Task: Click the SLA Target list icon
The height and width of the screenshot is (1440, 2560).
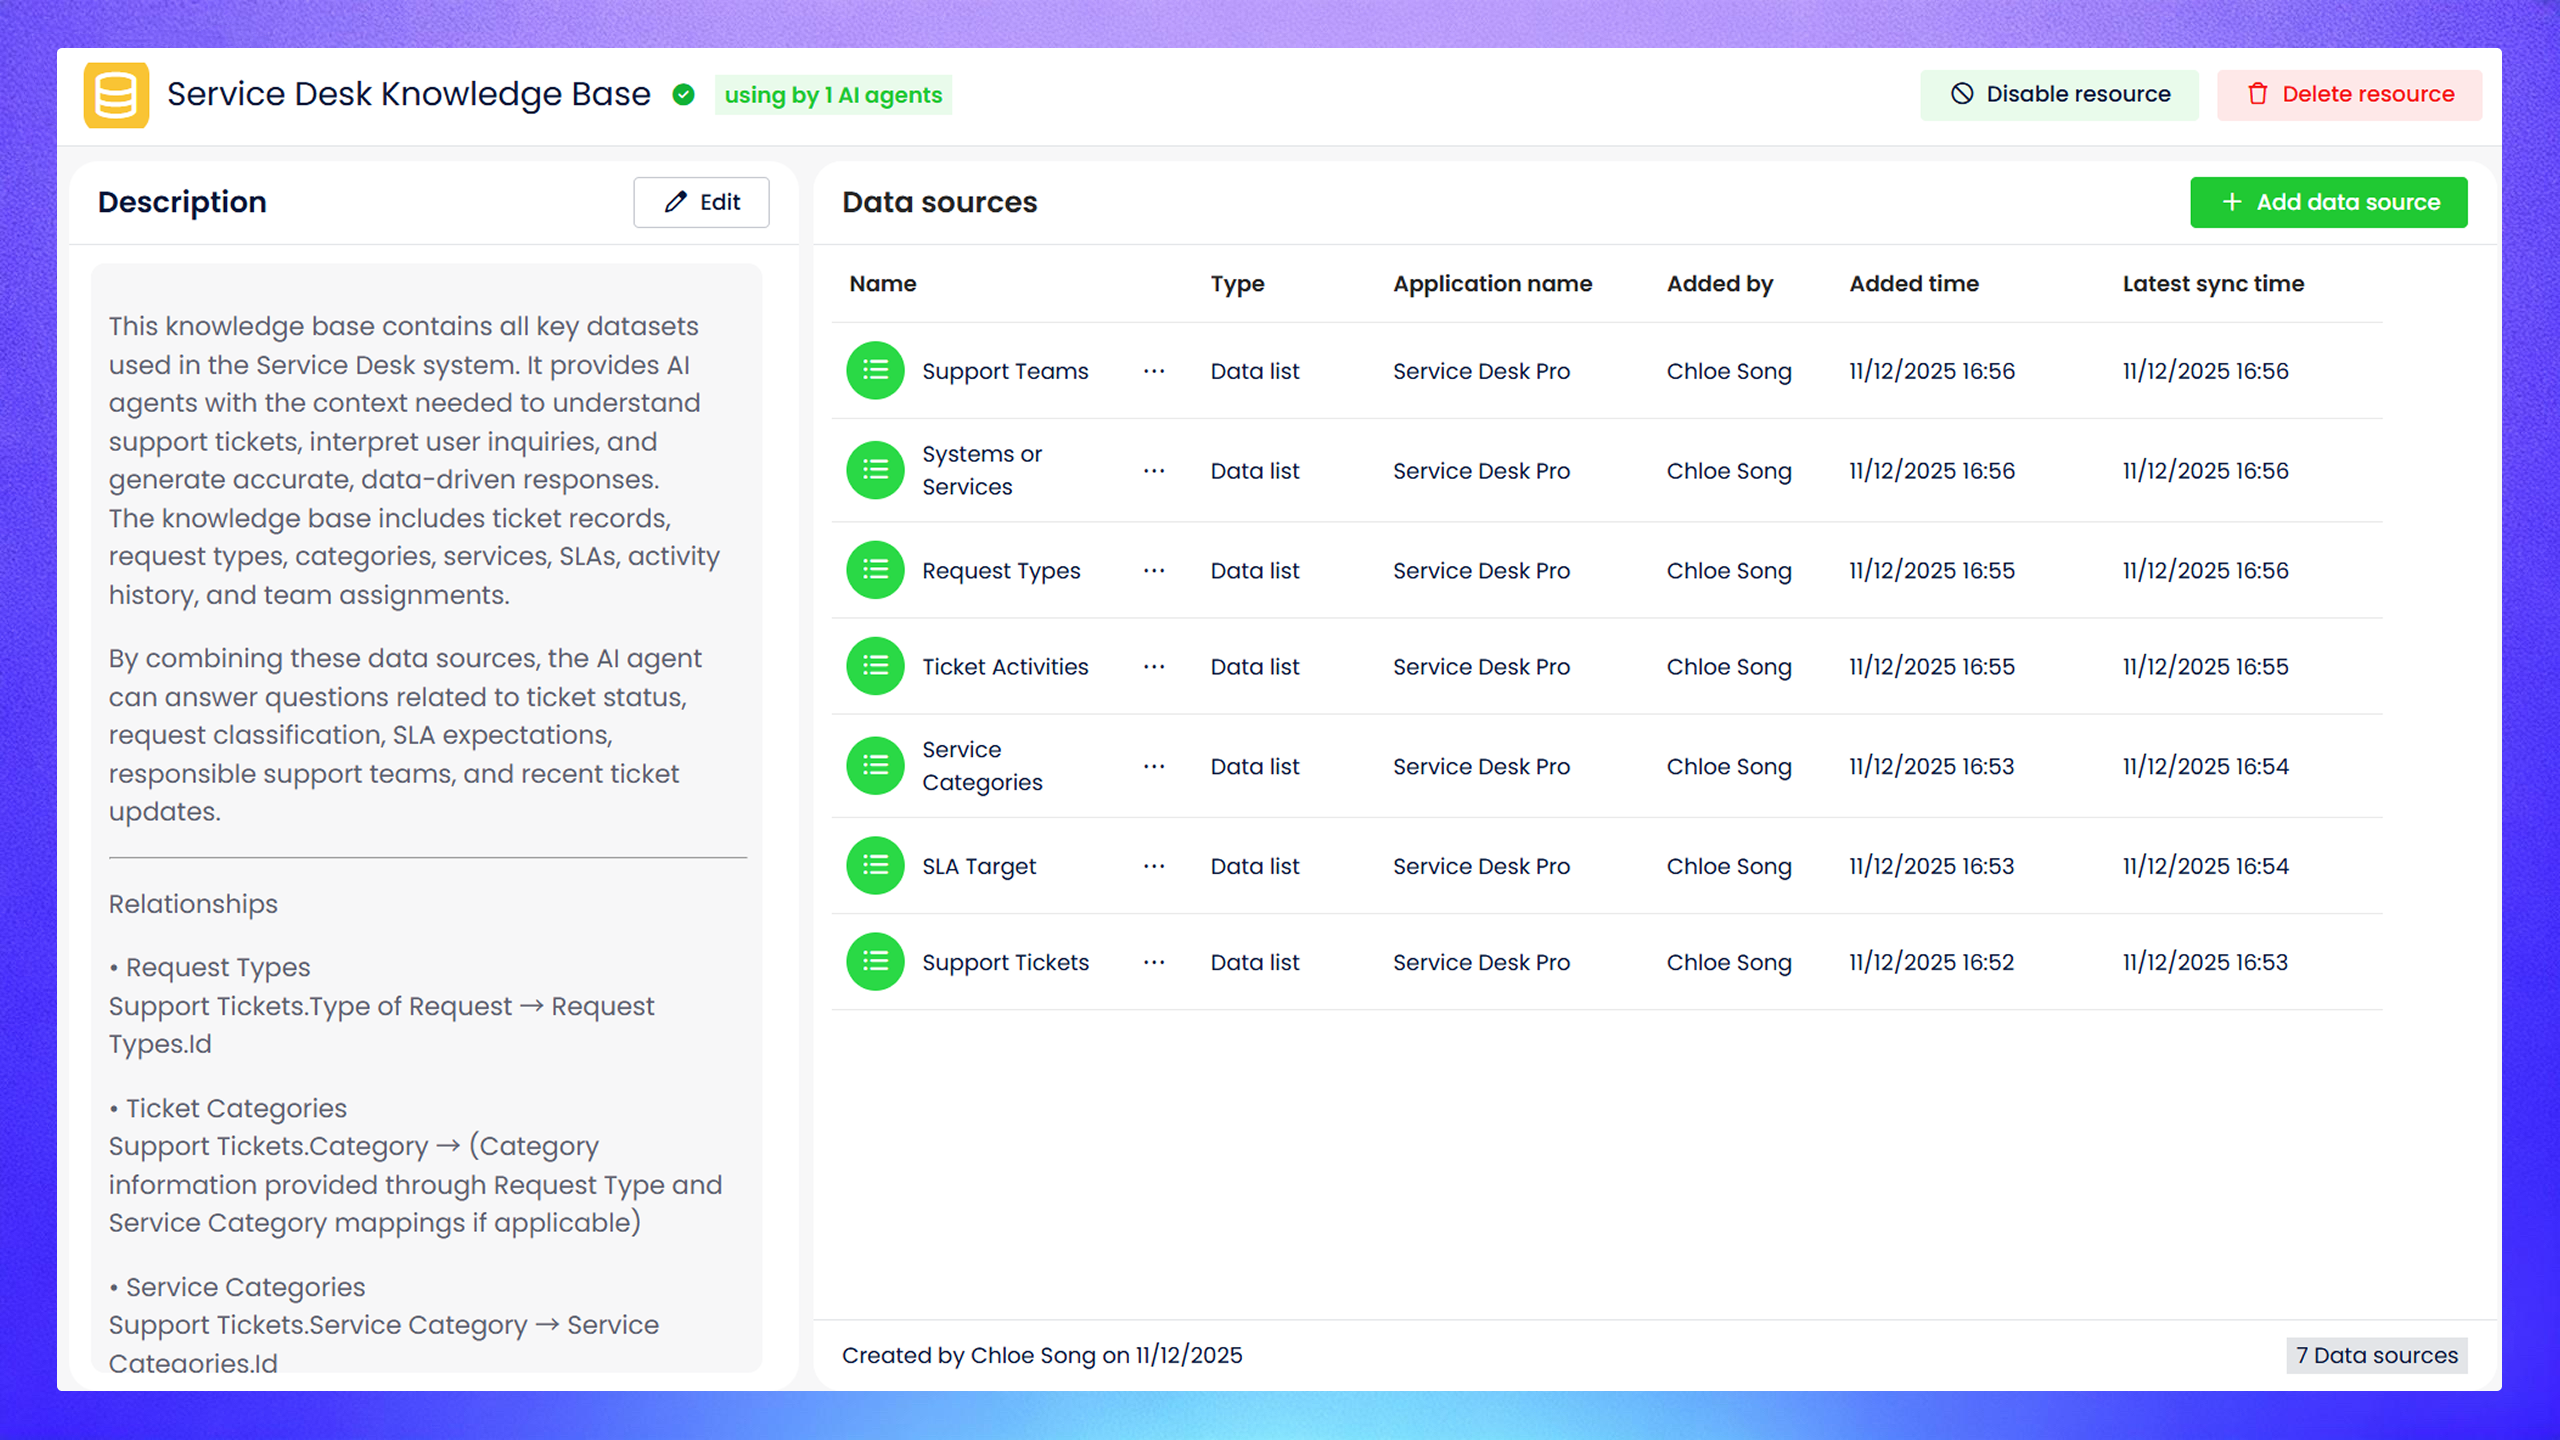Action: pos(875,866)
